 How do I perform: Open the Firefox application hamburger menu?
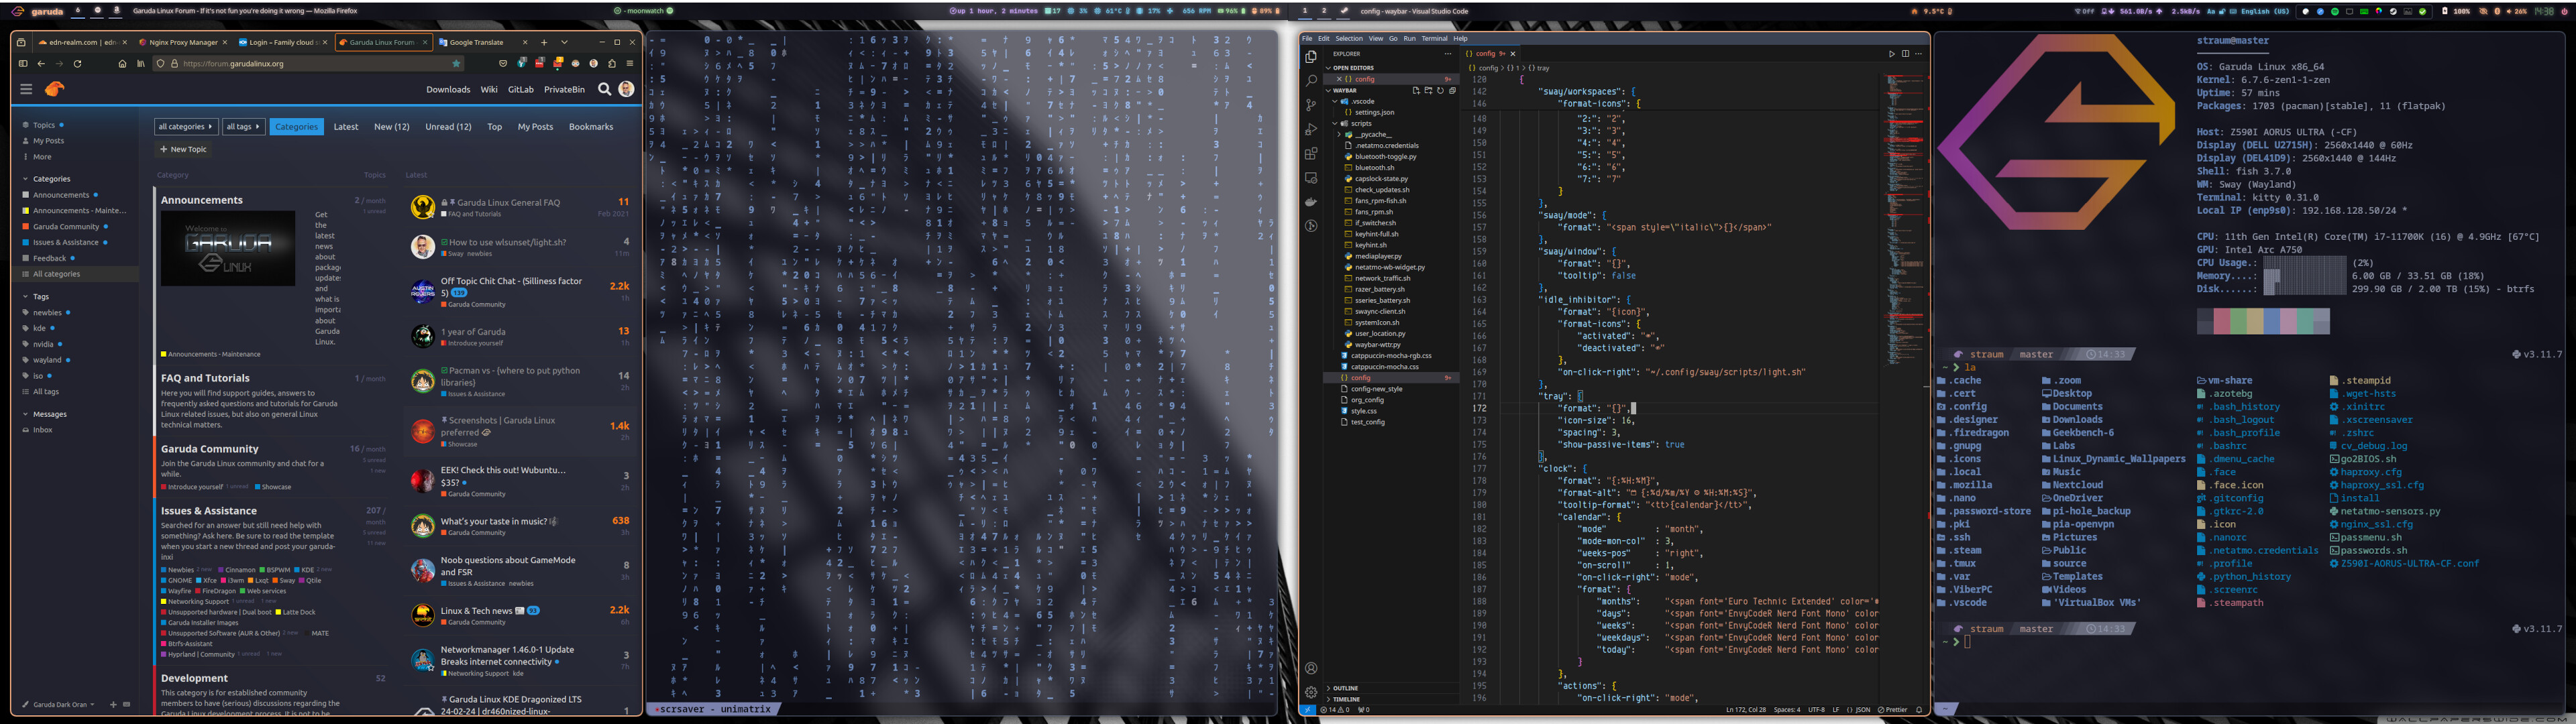629,63
